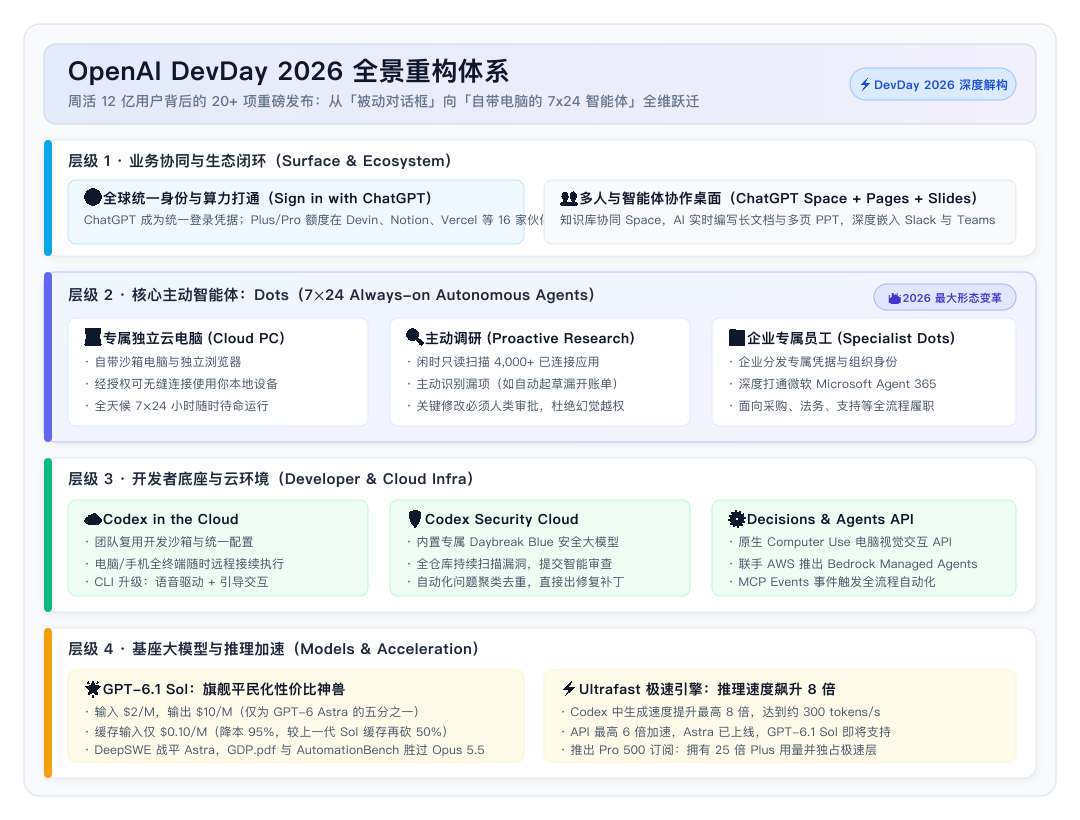Click the globe icon beside 全球统一身份与算力打通

pyautogui.click(x=93, y=198)
